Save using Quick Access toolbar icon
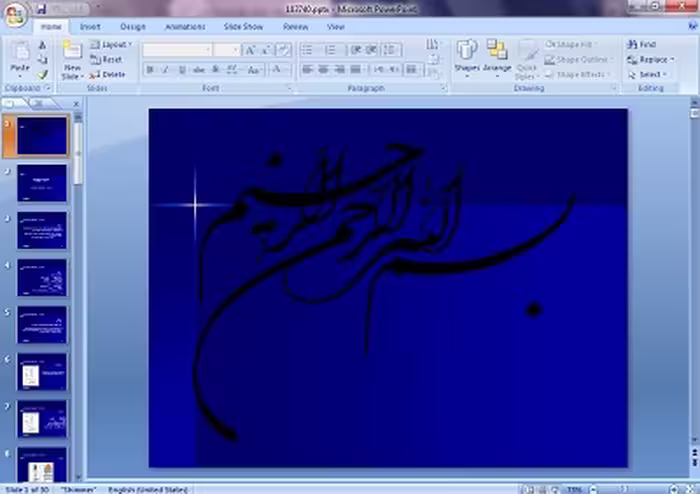 (x=42, y=8)
